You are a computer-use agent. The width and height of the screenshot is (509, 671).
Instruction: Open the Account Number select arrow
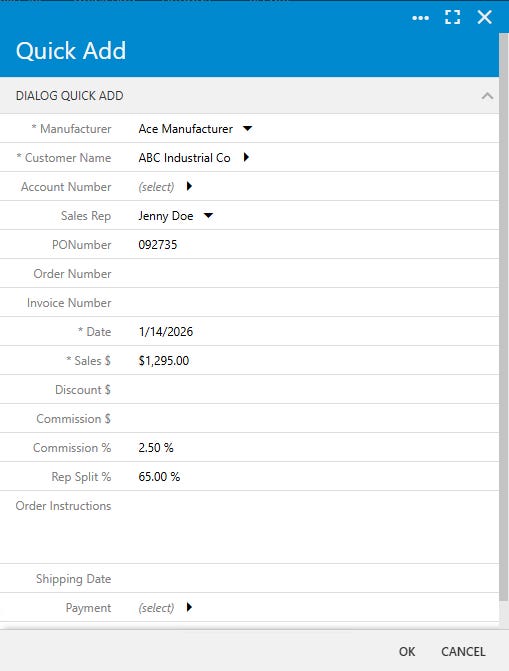(x=189, y=186)
